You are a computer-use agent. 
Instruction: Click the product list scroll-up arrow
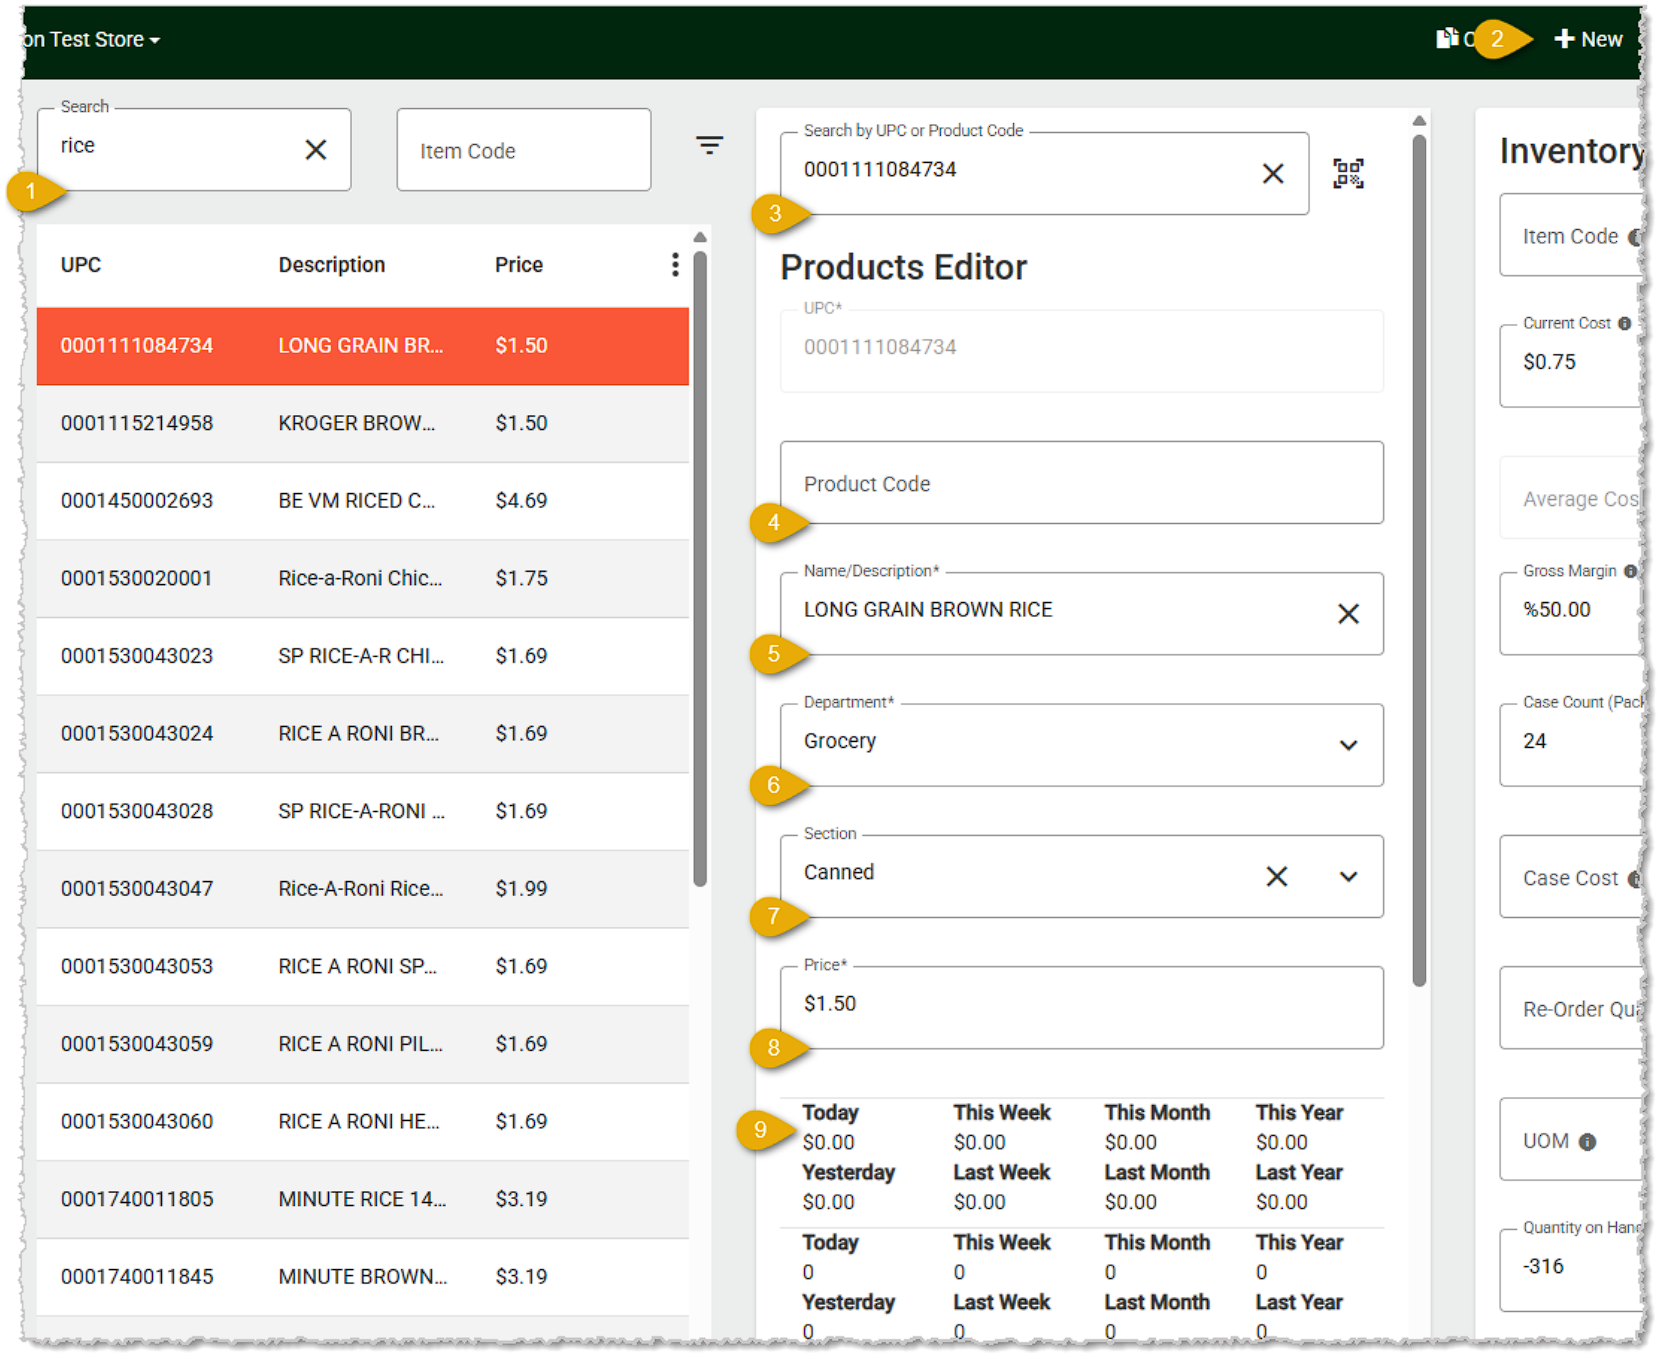[700, 237]
